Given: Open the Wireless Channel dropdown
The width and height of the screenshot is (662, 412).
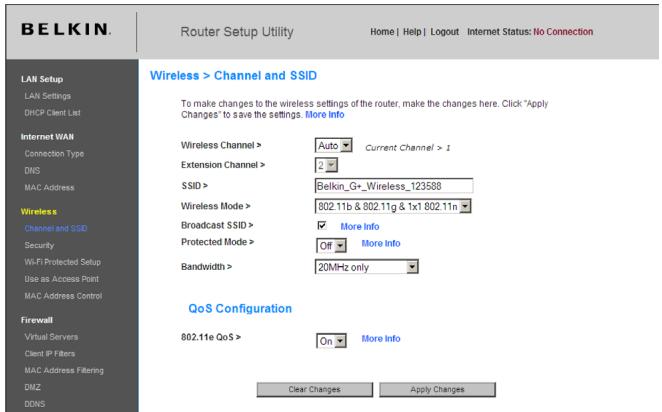Looking at the screenshot, I should (334, 146).
